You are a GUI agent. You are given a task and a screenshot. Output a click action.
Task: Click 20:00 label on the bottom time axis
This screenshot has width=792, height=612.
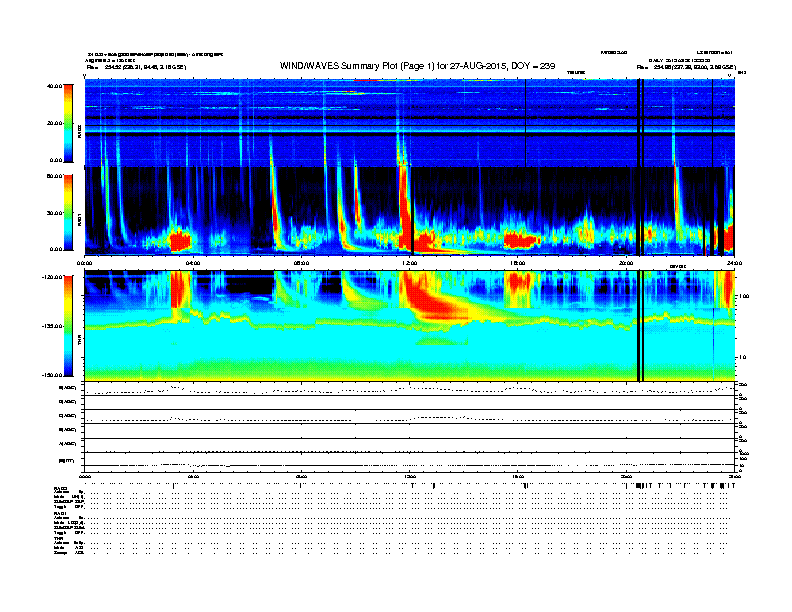pyautogui.click(x=626, y=476)
